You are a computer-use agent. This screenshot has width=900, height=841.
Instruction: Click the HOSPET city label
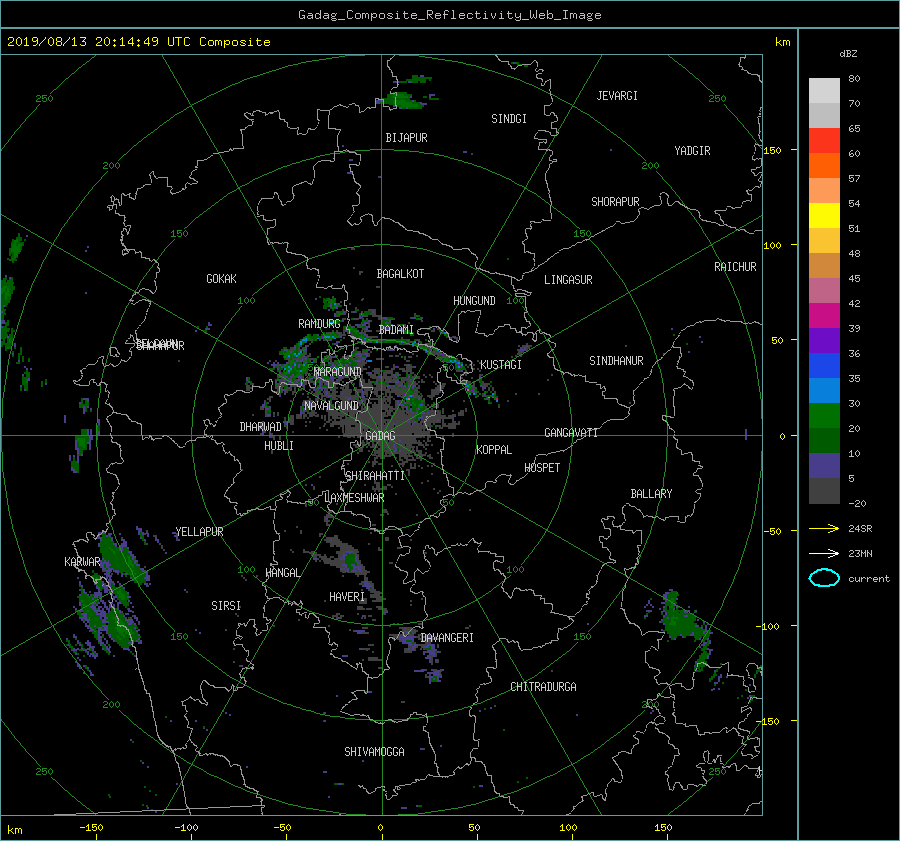542,468
